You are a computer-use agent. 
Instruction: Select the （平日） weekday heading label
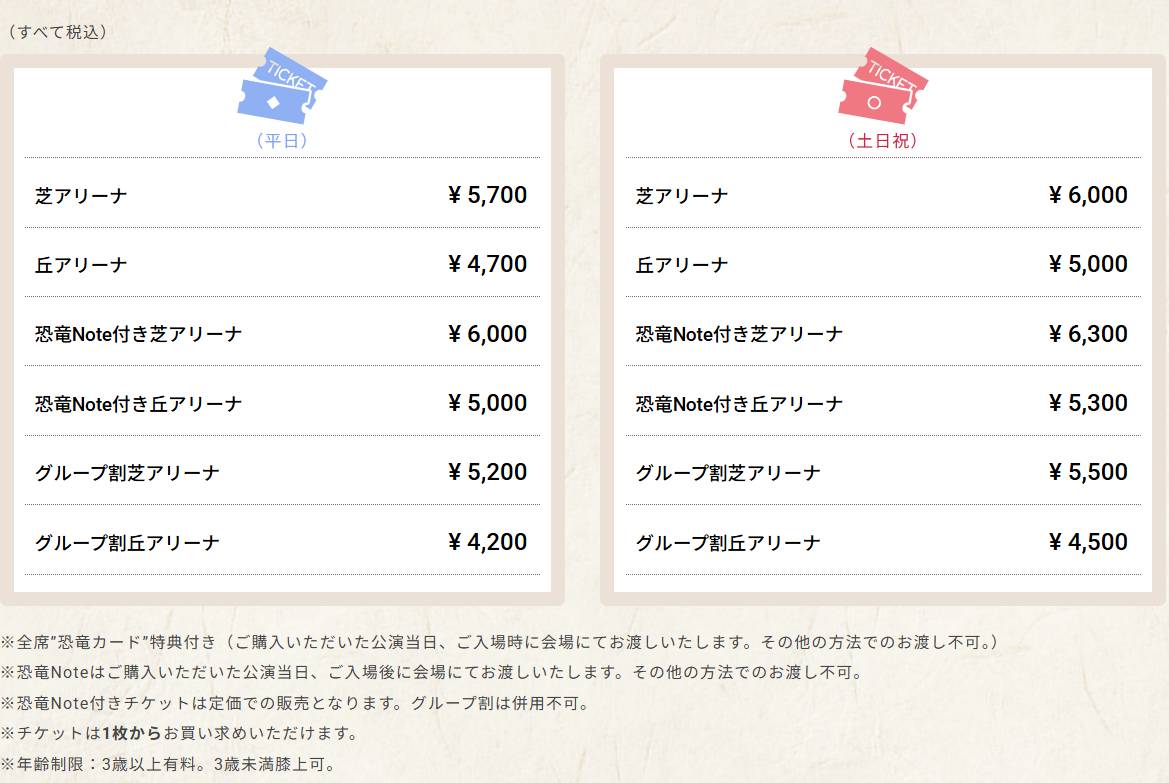(x=281, y=141)
